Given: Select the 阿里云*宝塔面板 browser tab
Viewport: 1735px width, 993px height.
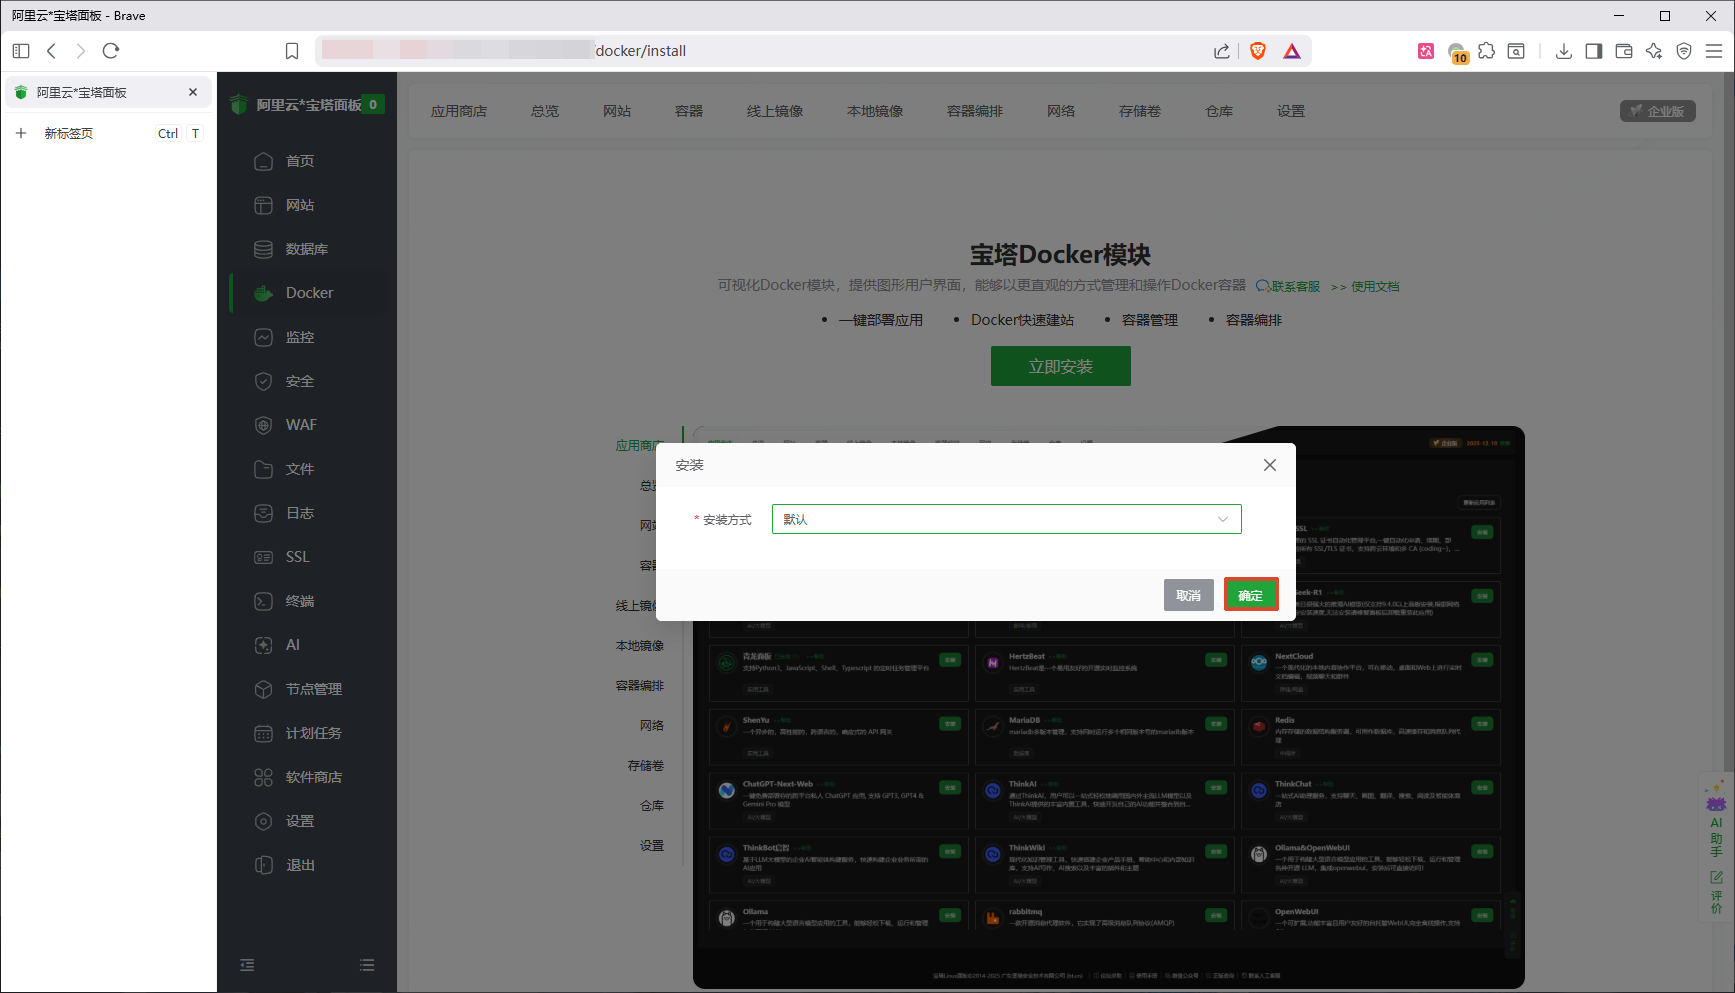Looking at the screenshot, I should click(x=108, y=92).
